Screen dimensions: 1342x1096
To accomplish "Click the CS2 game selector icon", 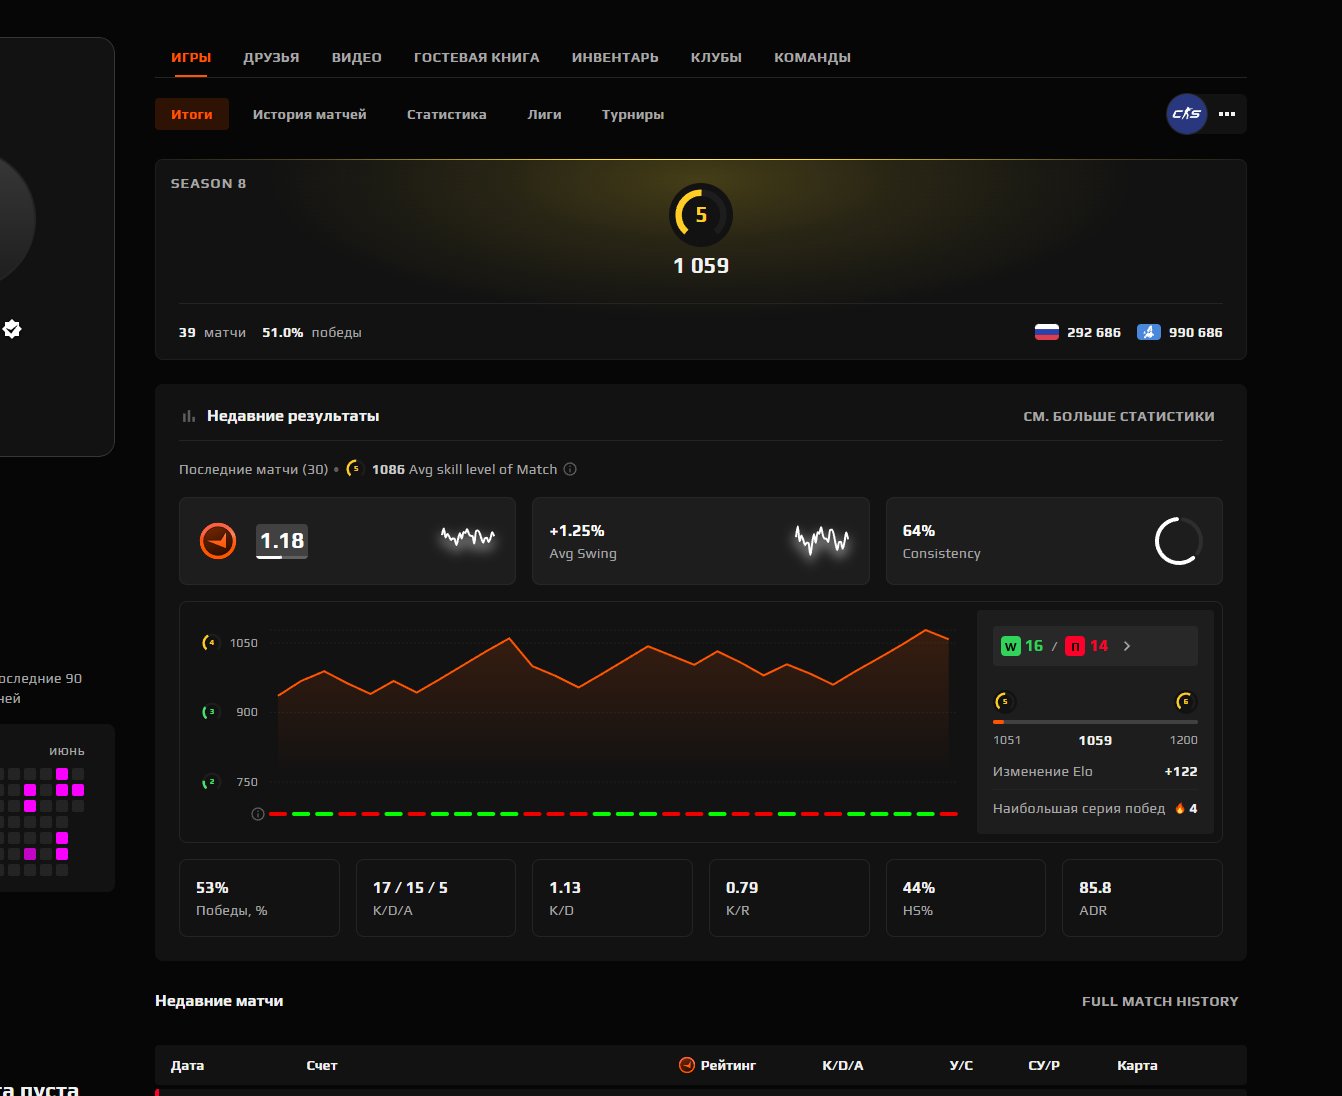I will (1187, 114).
